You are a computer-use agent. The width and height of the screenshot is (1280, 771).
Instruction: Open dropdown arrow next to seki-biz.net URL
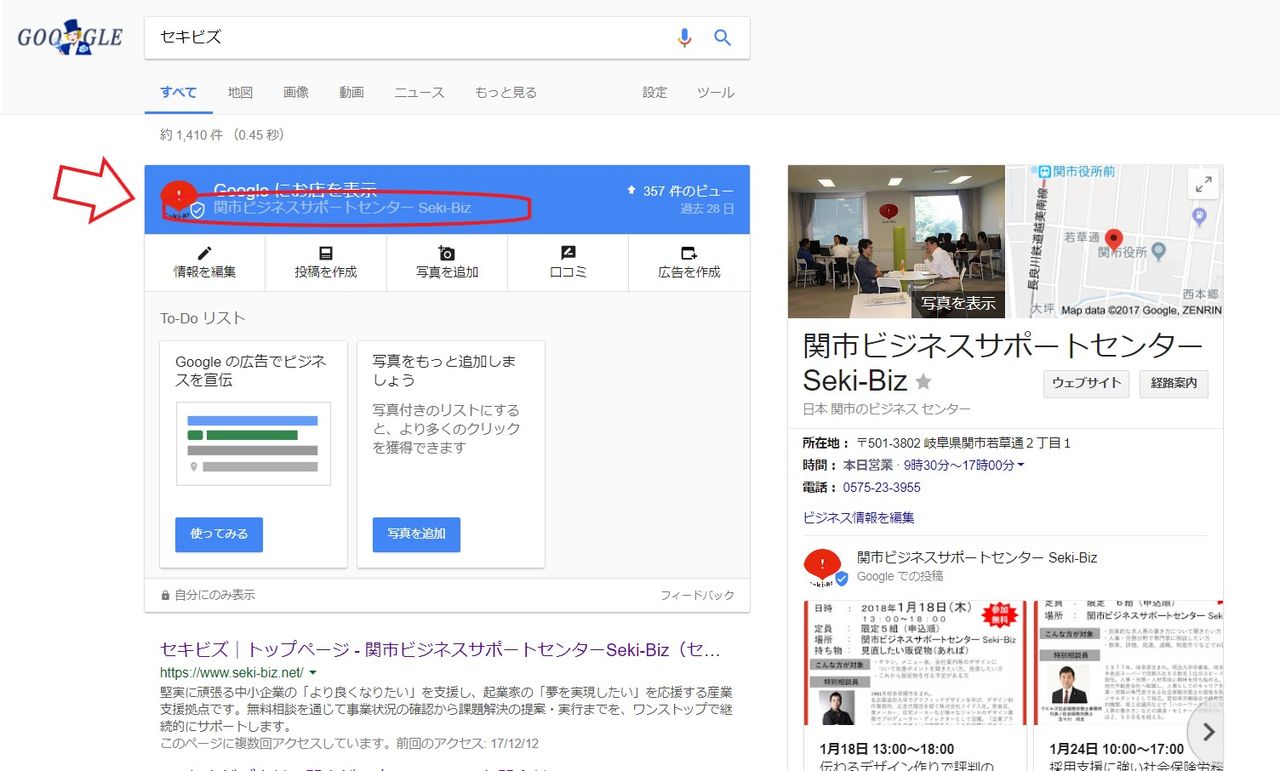click(x=313, y=672)
